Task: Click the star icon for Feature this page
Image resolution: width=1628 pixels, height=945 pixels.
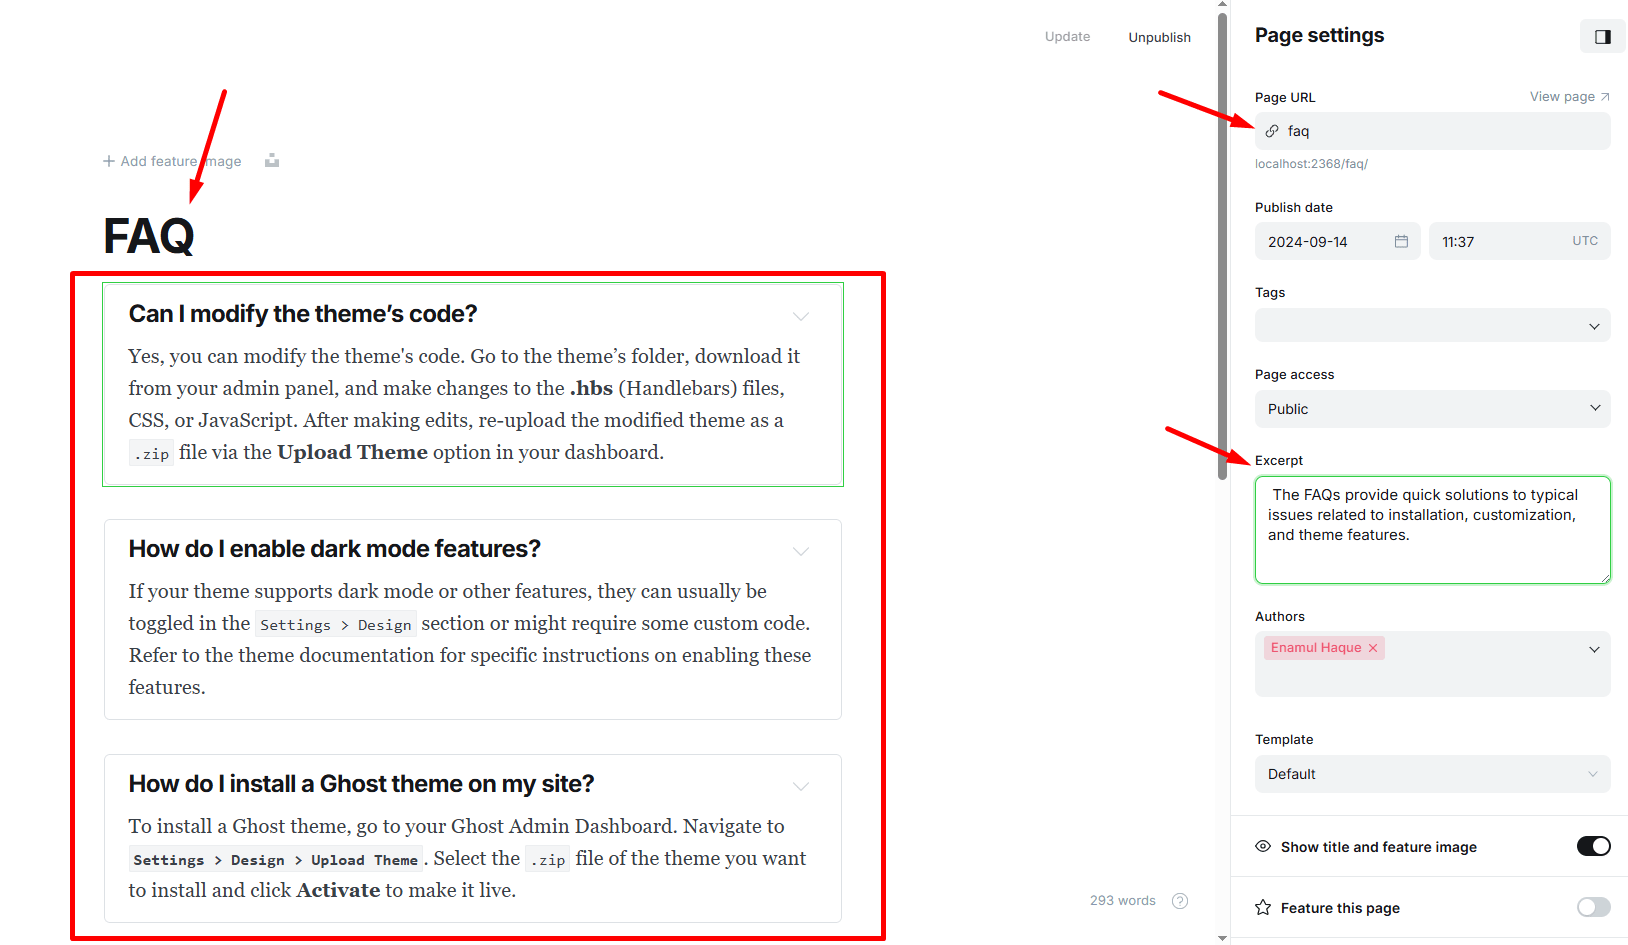Action: pyautogui.click(x=1263, y=908)
